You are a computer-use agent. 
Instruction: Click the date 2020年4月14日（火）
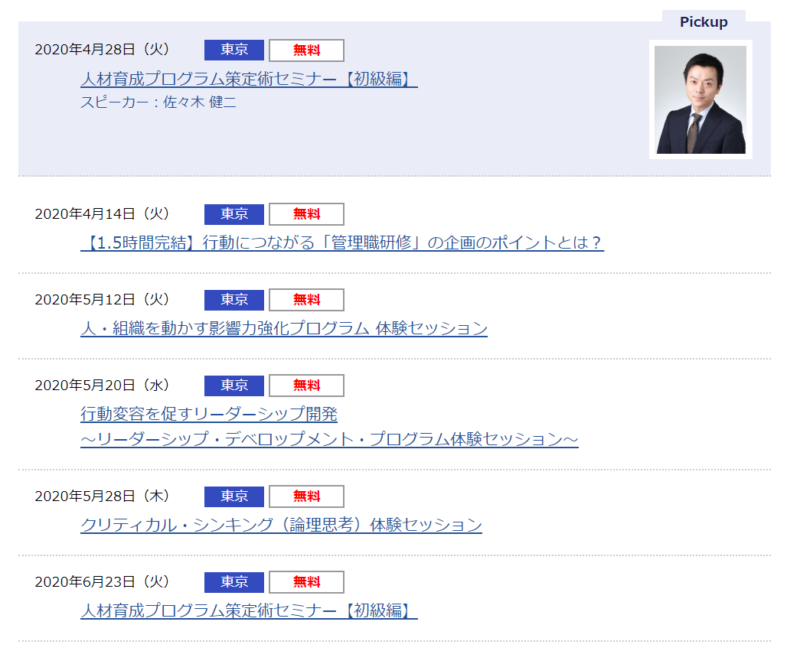pos(102,214)
